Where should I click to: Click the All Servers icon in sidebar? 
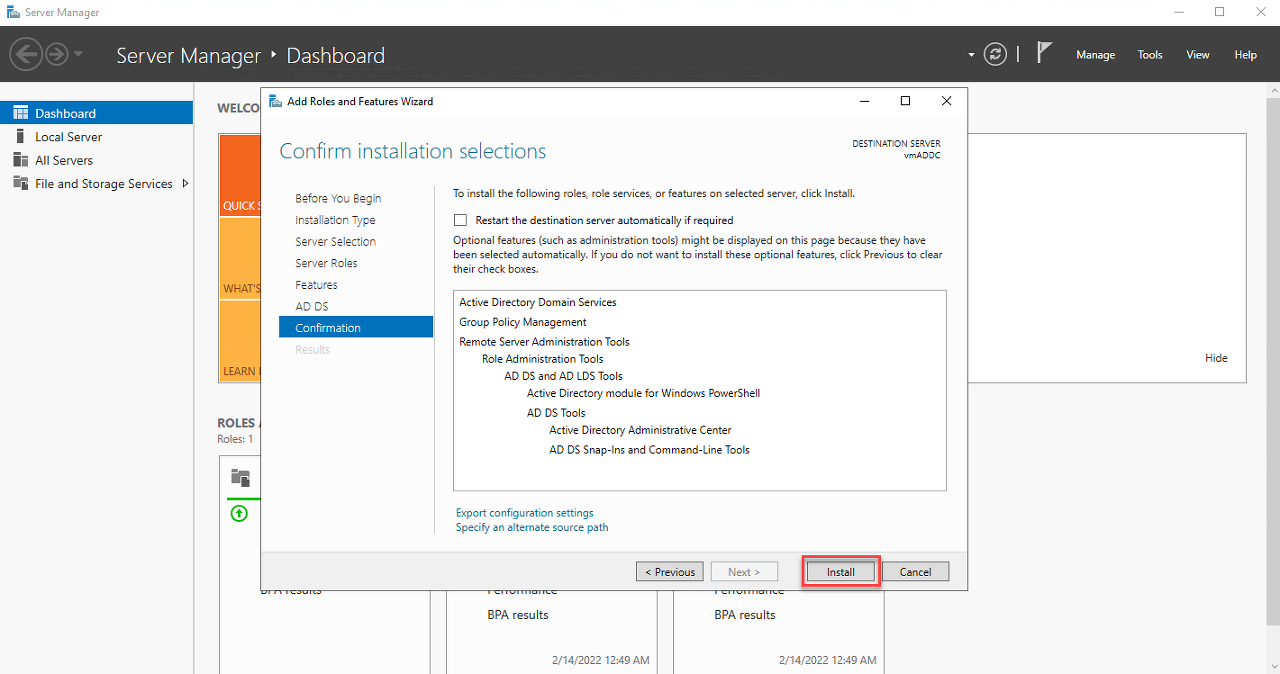(20, 160)
